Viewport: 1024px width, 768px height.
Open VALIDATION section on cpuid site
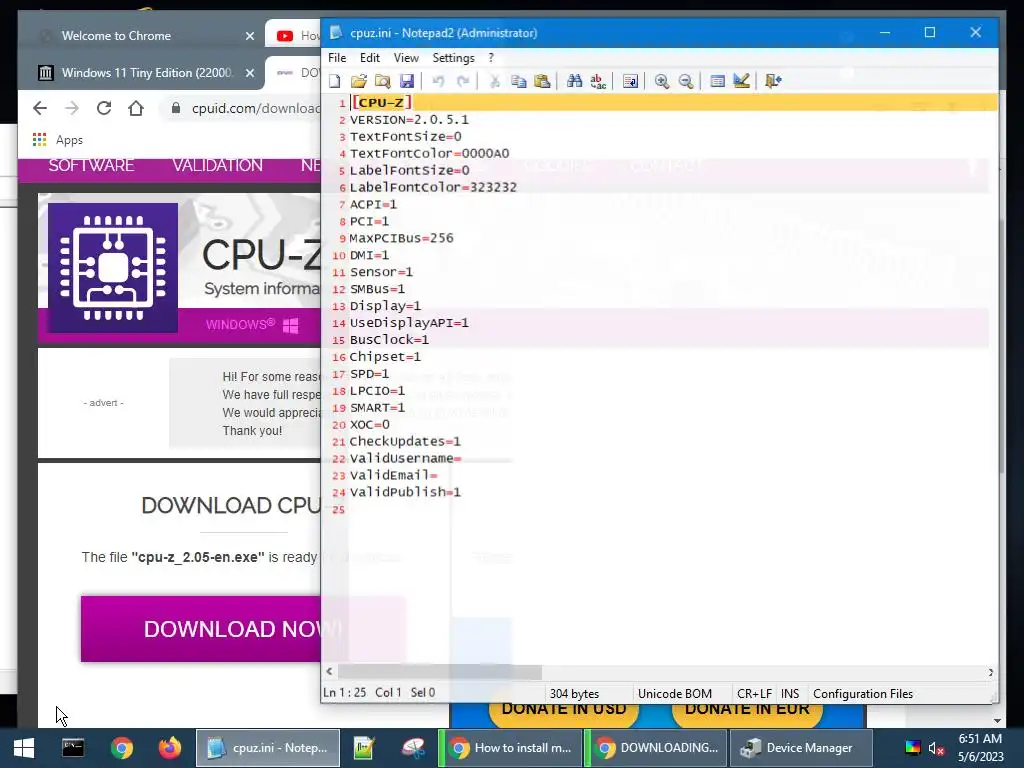pyautogui.click(x=217, y=165)
